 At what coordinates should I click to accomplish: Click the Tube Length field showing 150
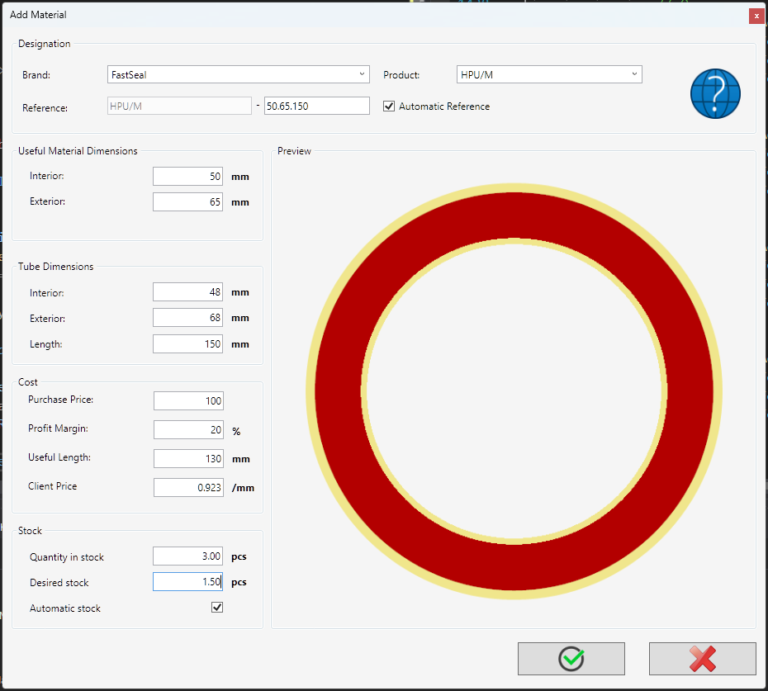(188, 344)
